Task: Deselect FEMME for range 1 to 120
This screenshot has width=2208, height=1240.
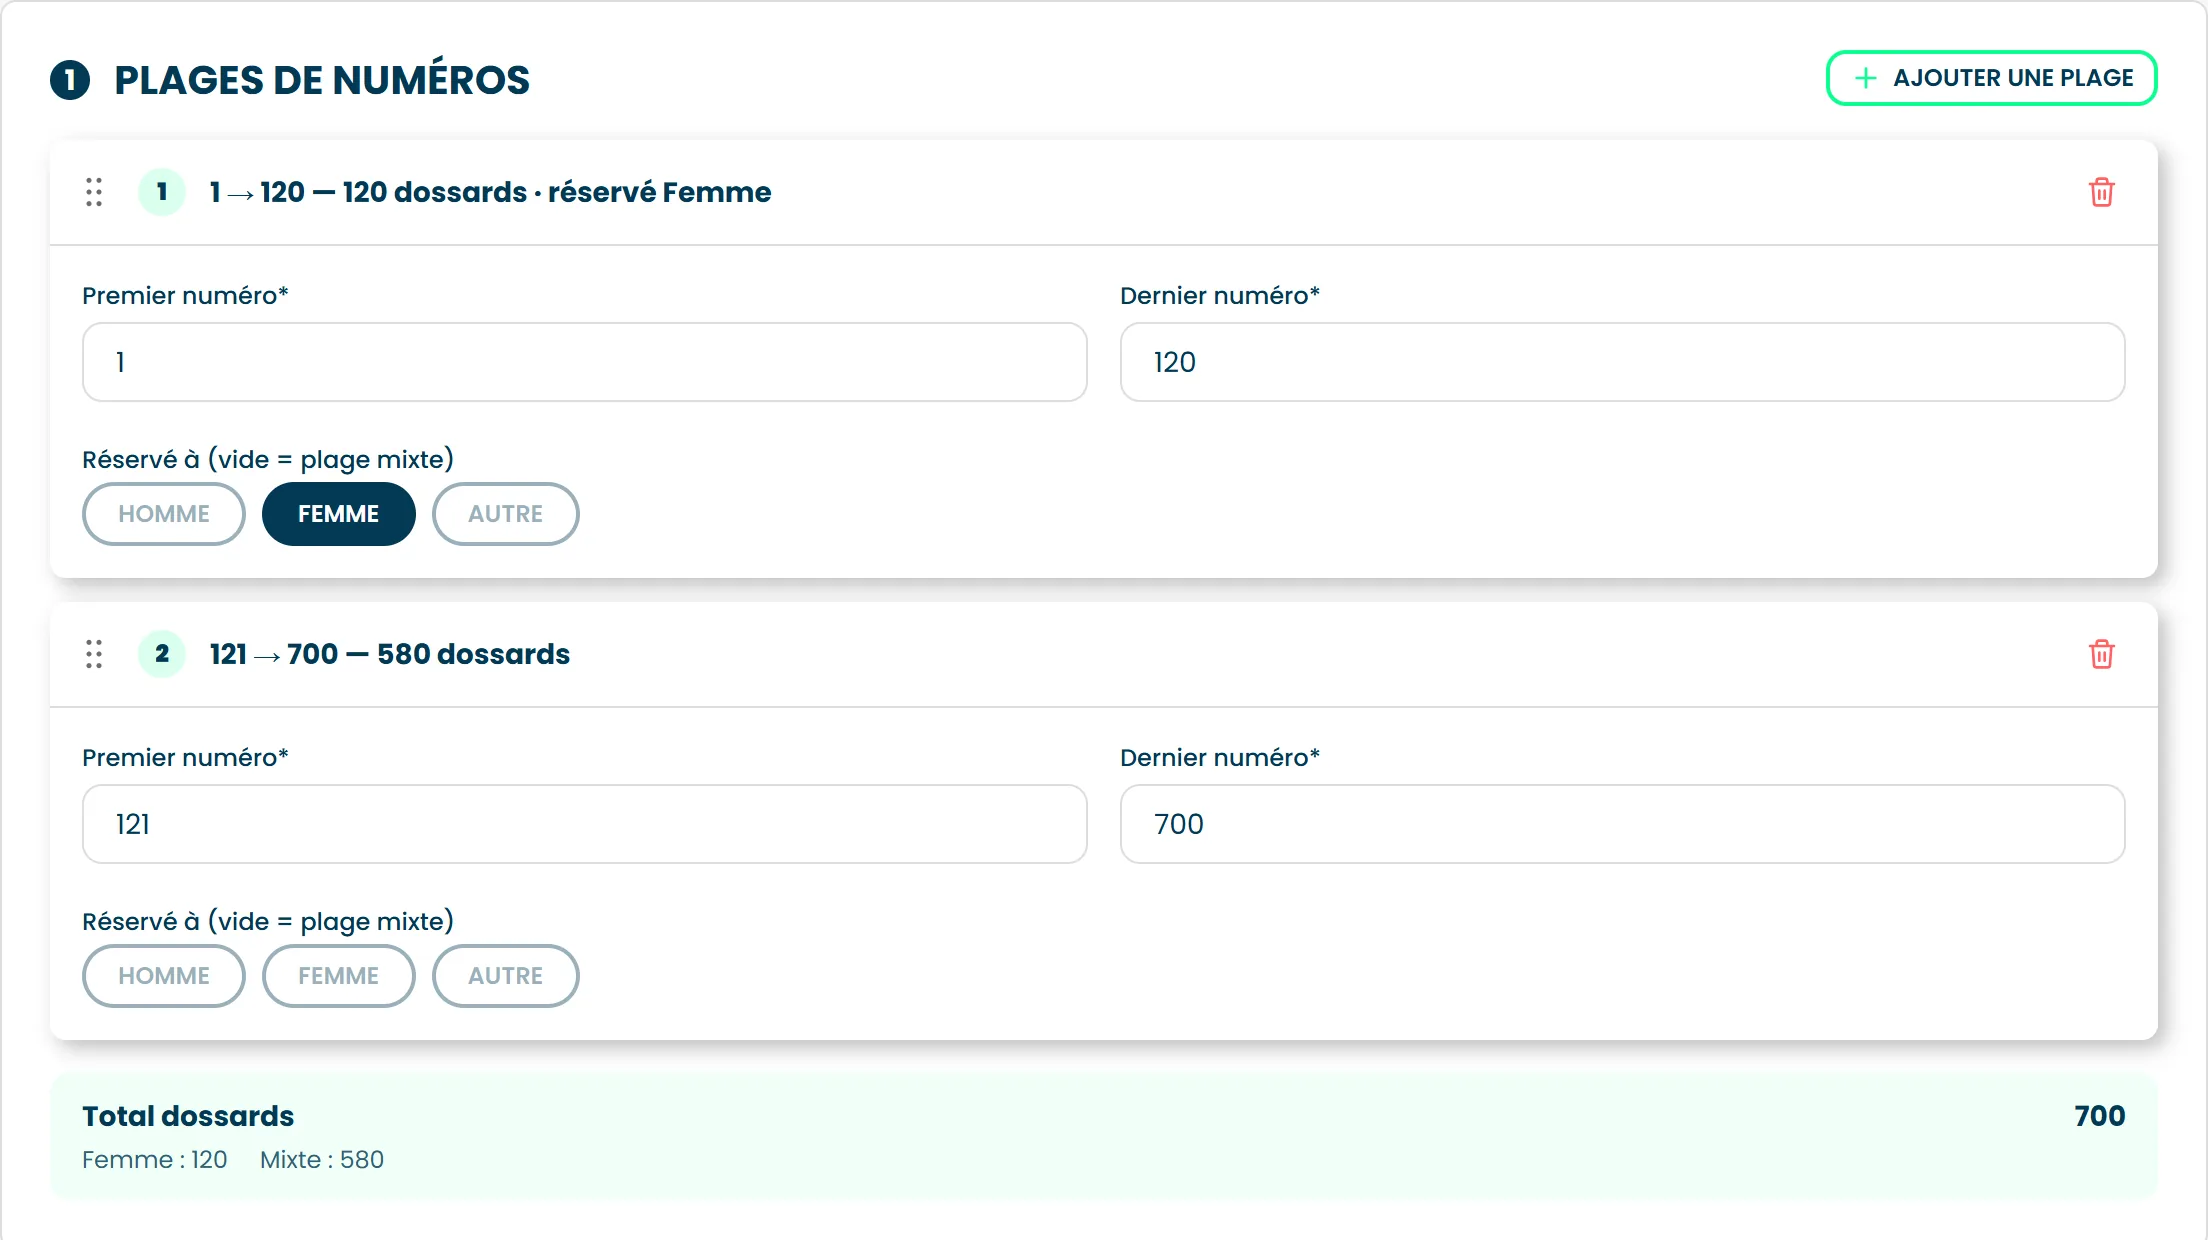Action: click(338, 514)
